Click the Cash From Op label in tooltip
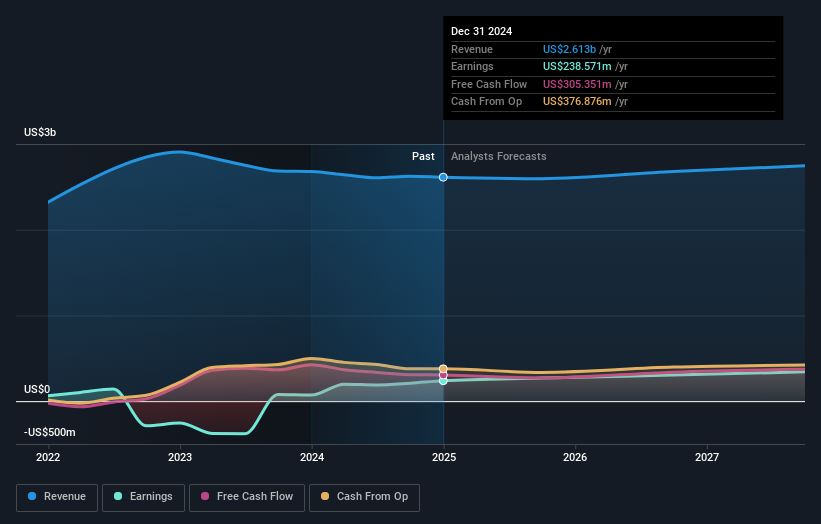This screenshot has width=821, height=524. 486,102
